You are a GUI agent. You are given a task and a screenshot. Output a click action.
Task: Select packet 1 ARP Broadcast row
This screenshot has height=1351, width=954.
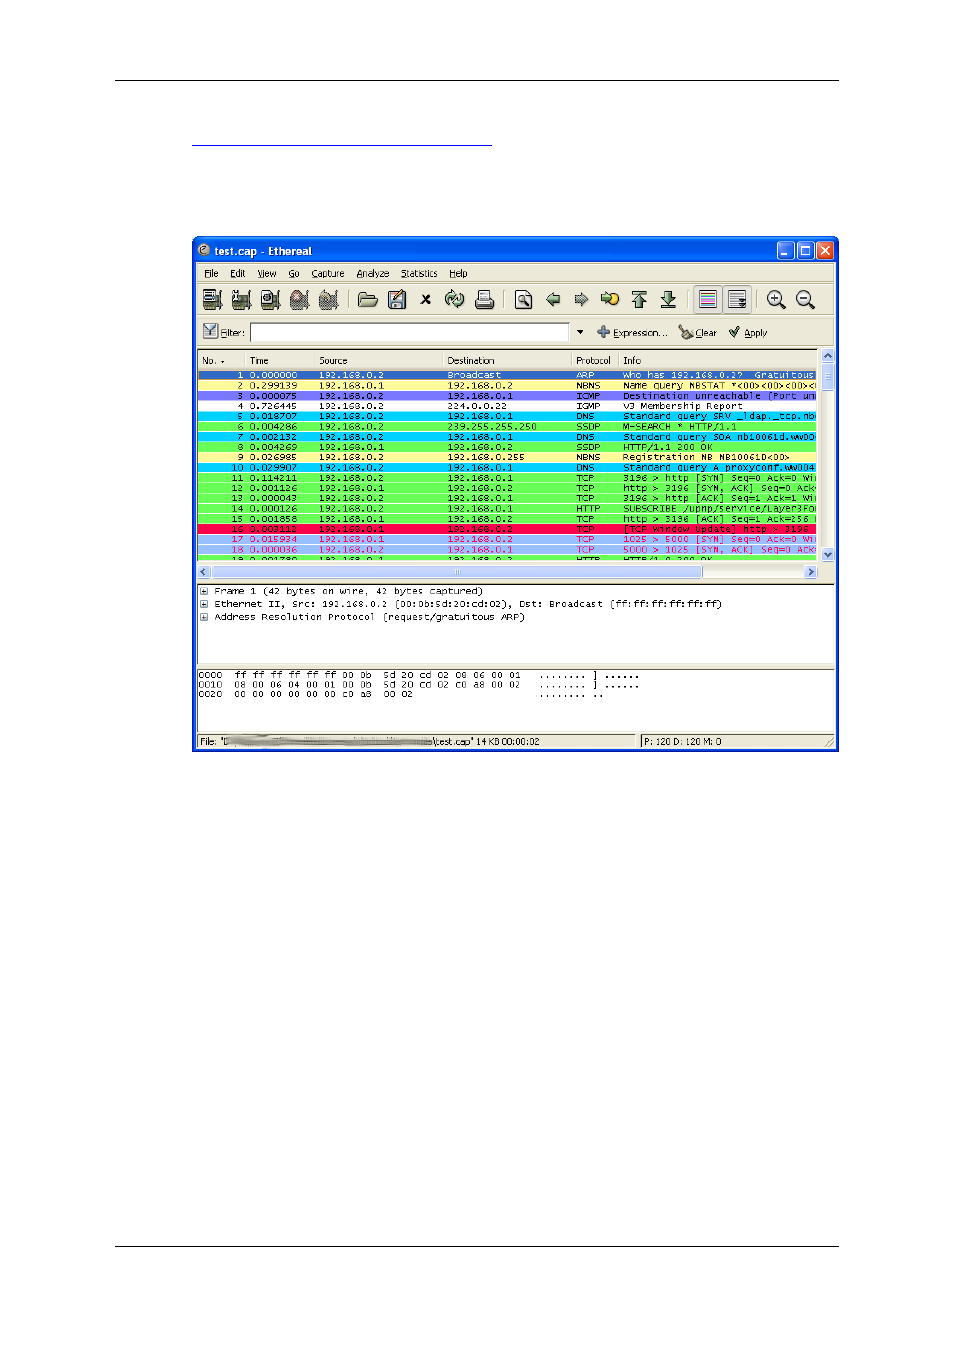(507, 375)
